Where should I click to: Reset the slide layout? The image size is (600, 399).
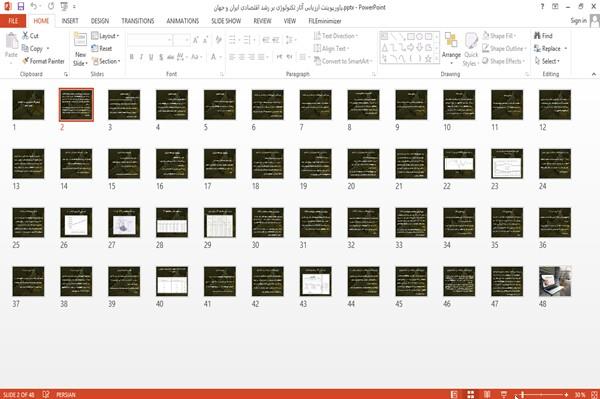tap(102, 48)
